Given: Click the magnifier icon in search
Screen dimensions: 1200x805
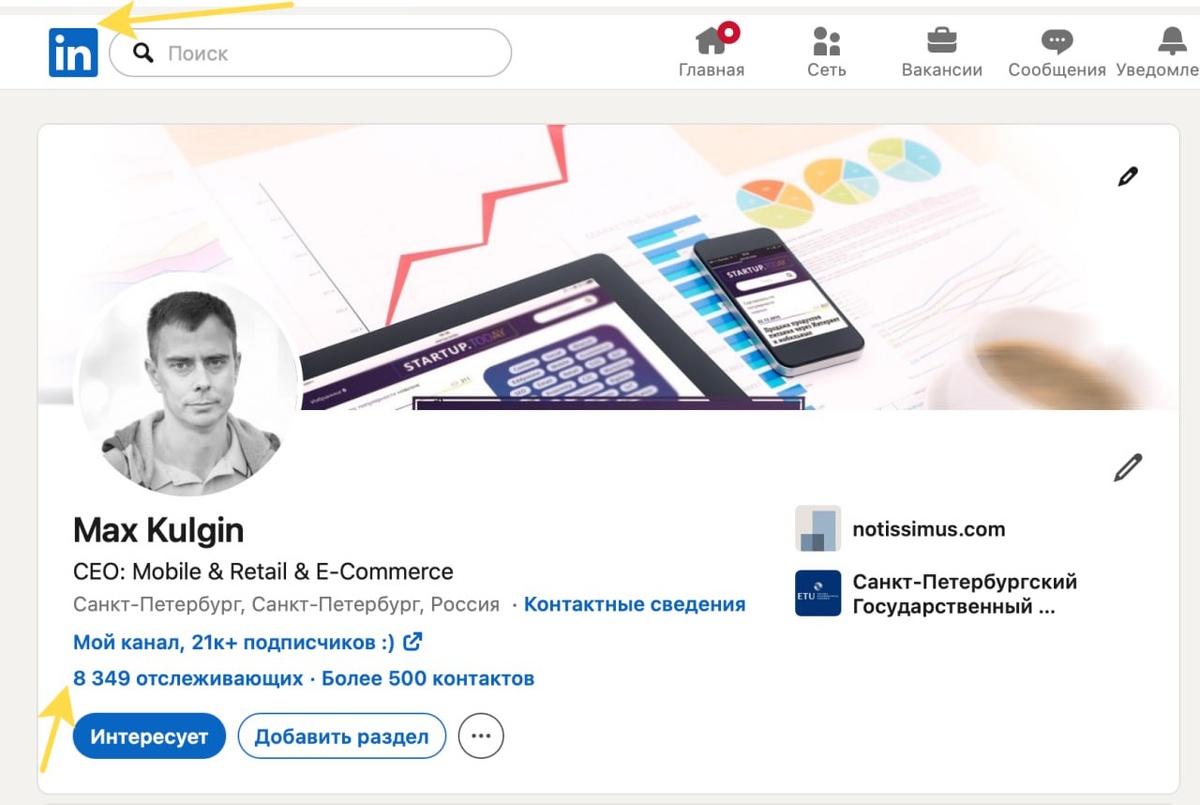Looking at the screenshot, I should (143, 53).
